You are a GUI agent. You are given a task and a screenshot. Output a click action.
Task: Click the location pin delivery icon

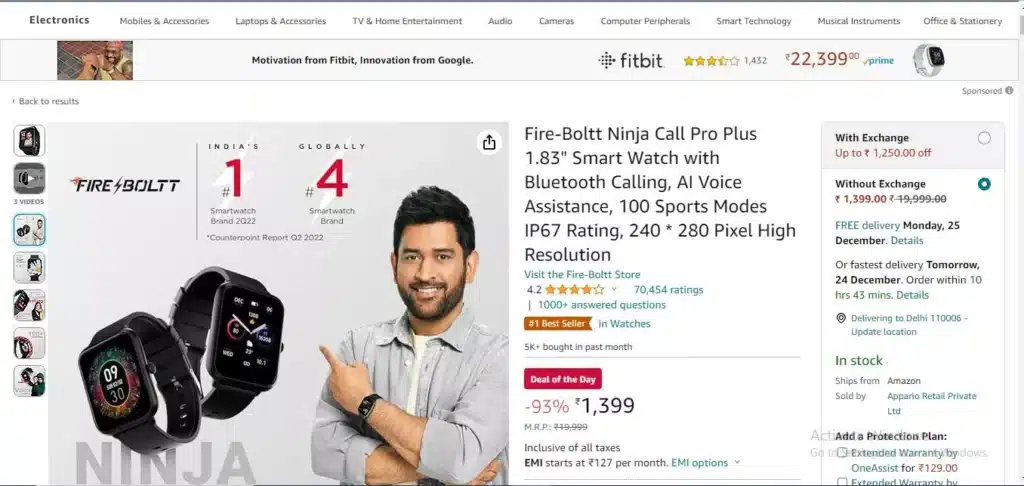[841, 318]
